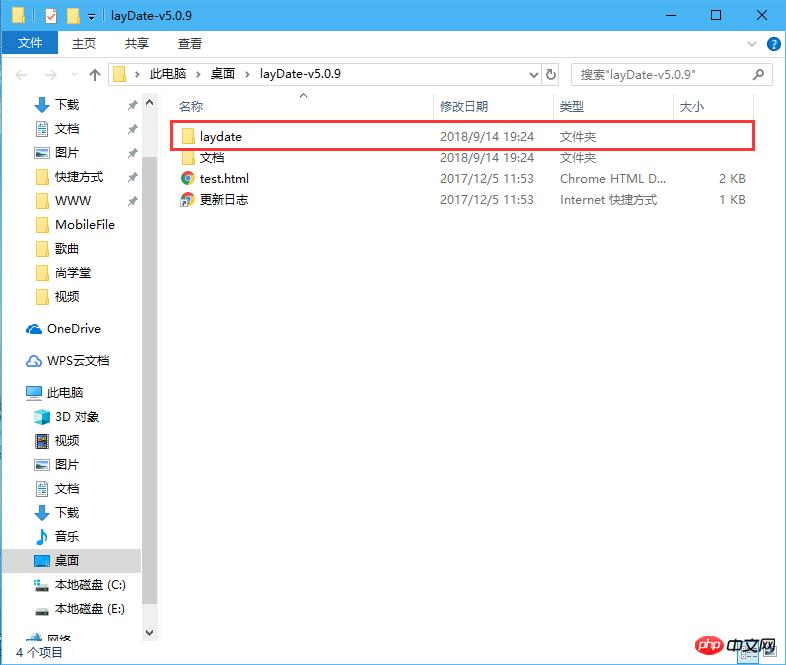Open the Quick Access Toolbar customize dropdown
The width and height of the screenshot is (786, 665).
point(91,17)
